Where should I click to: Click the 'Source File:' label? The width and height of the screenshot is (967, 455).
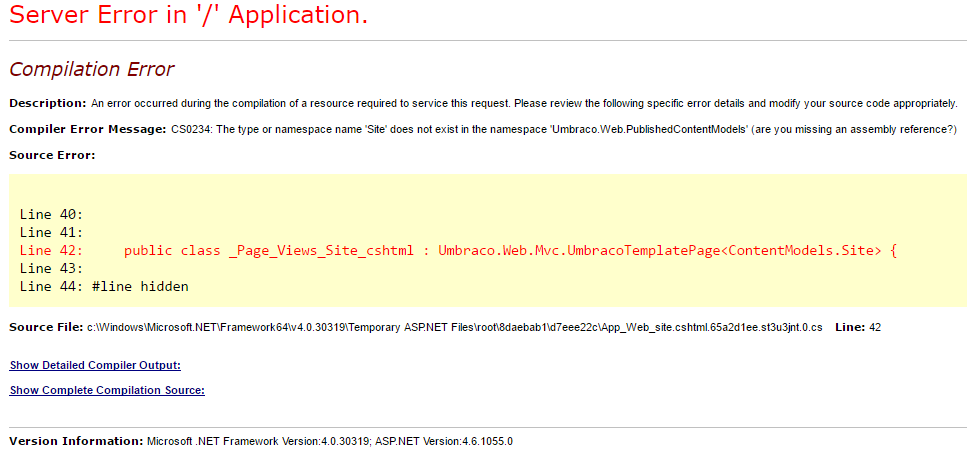[46, 327]
